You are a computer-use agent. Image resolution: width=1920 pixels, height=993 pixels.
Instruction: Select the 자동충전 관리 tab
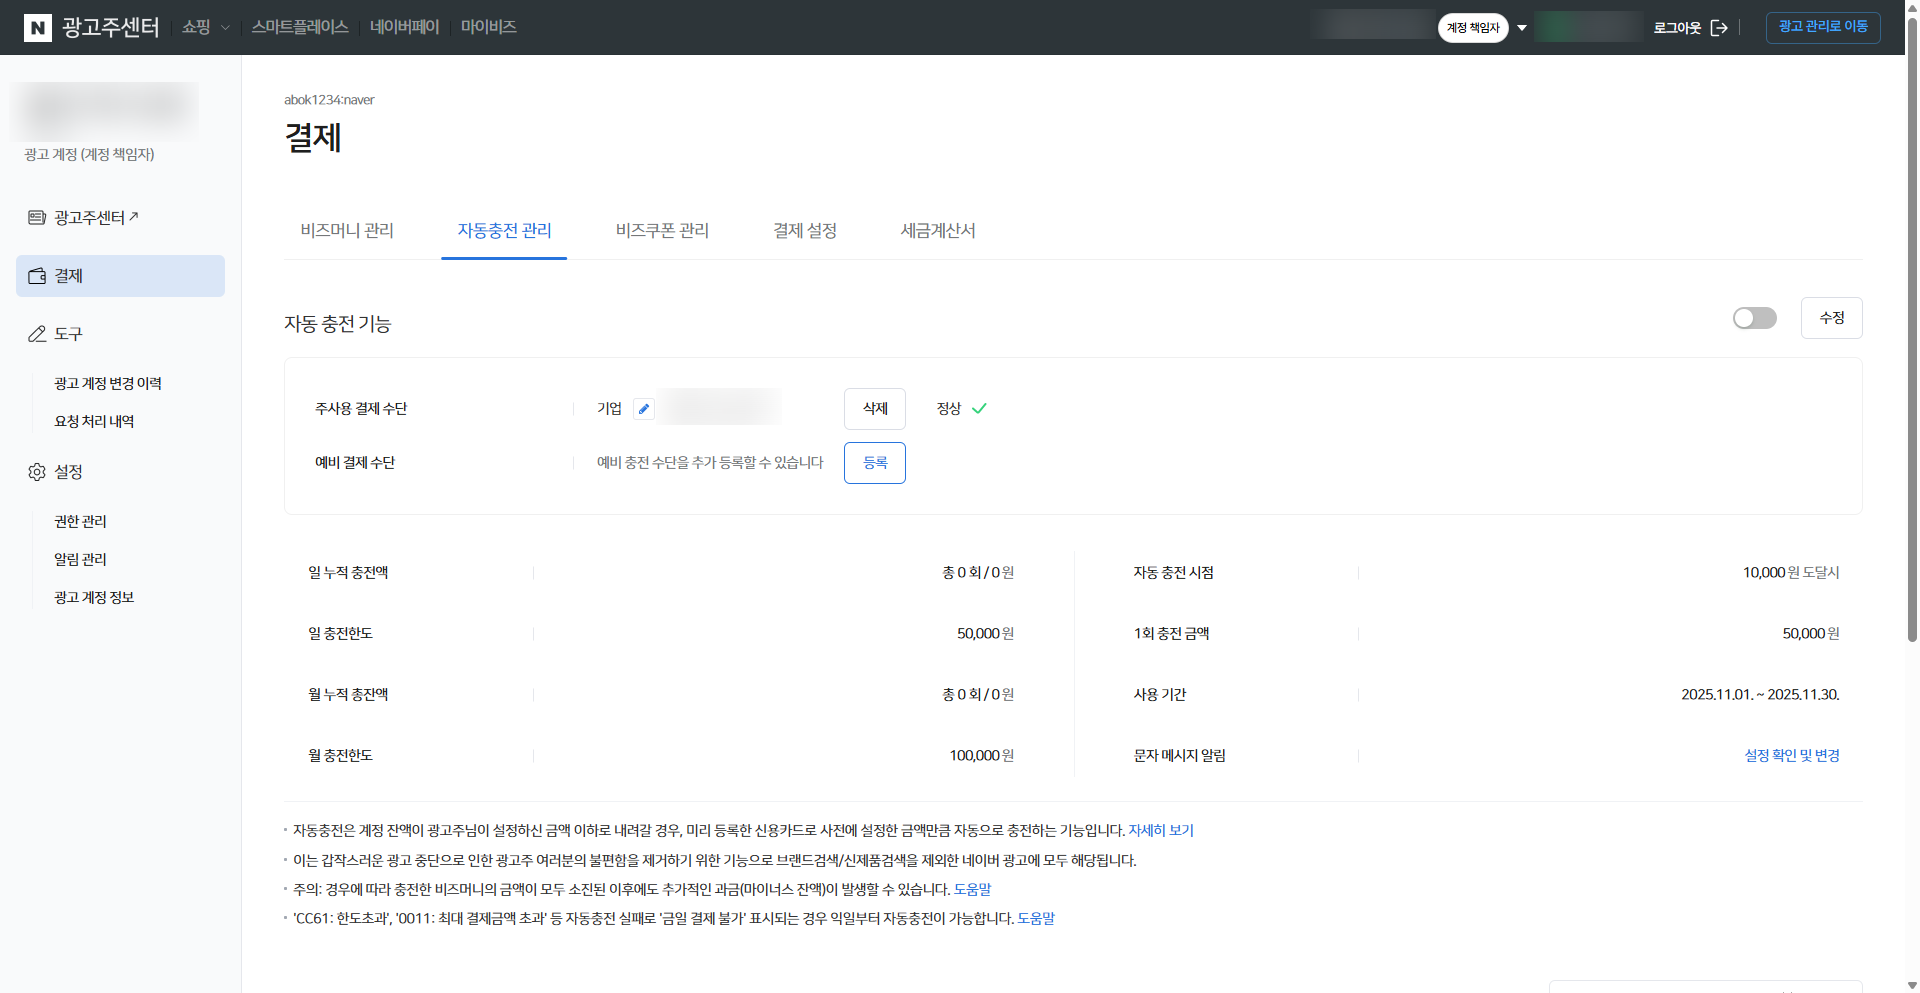click(504, 231)
